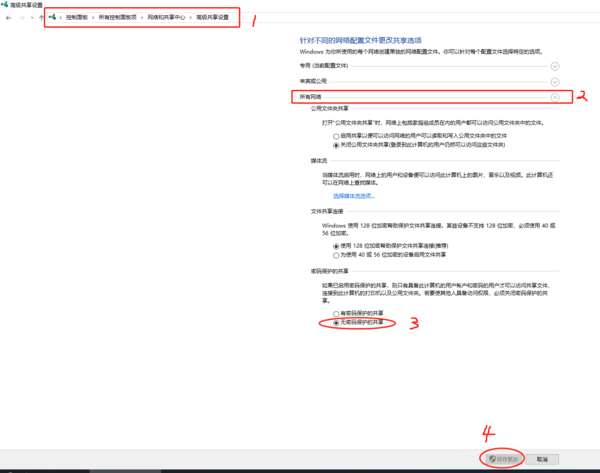Select 40 或 56 位加密 radio option
This screenshot has width=600, height=473.
pyautogui.click(x=336, y=254)
